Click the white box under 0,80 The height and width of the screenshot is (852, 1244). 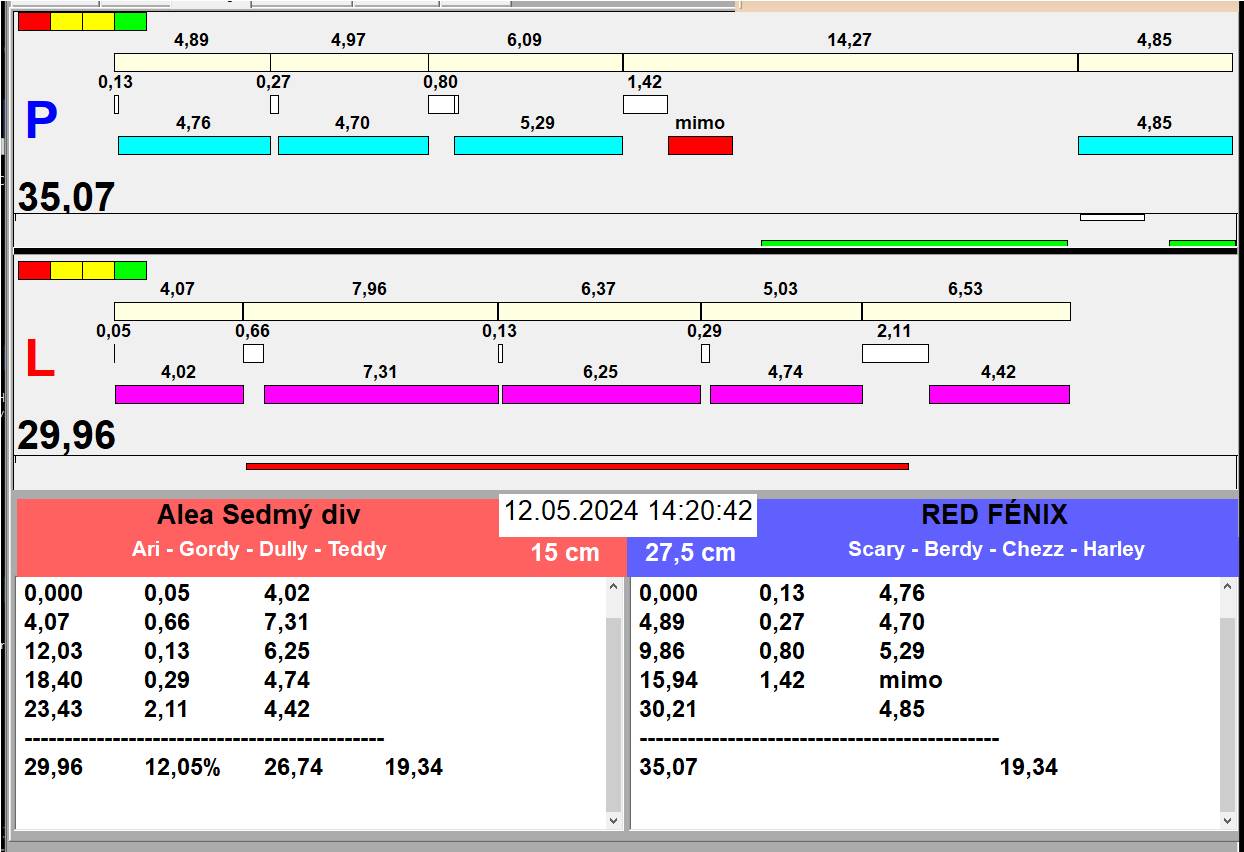pyautogui.click(x=443, y=104)
